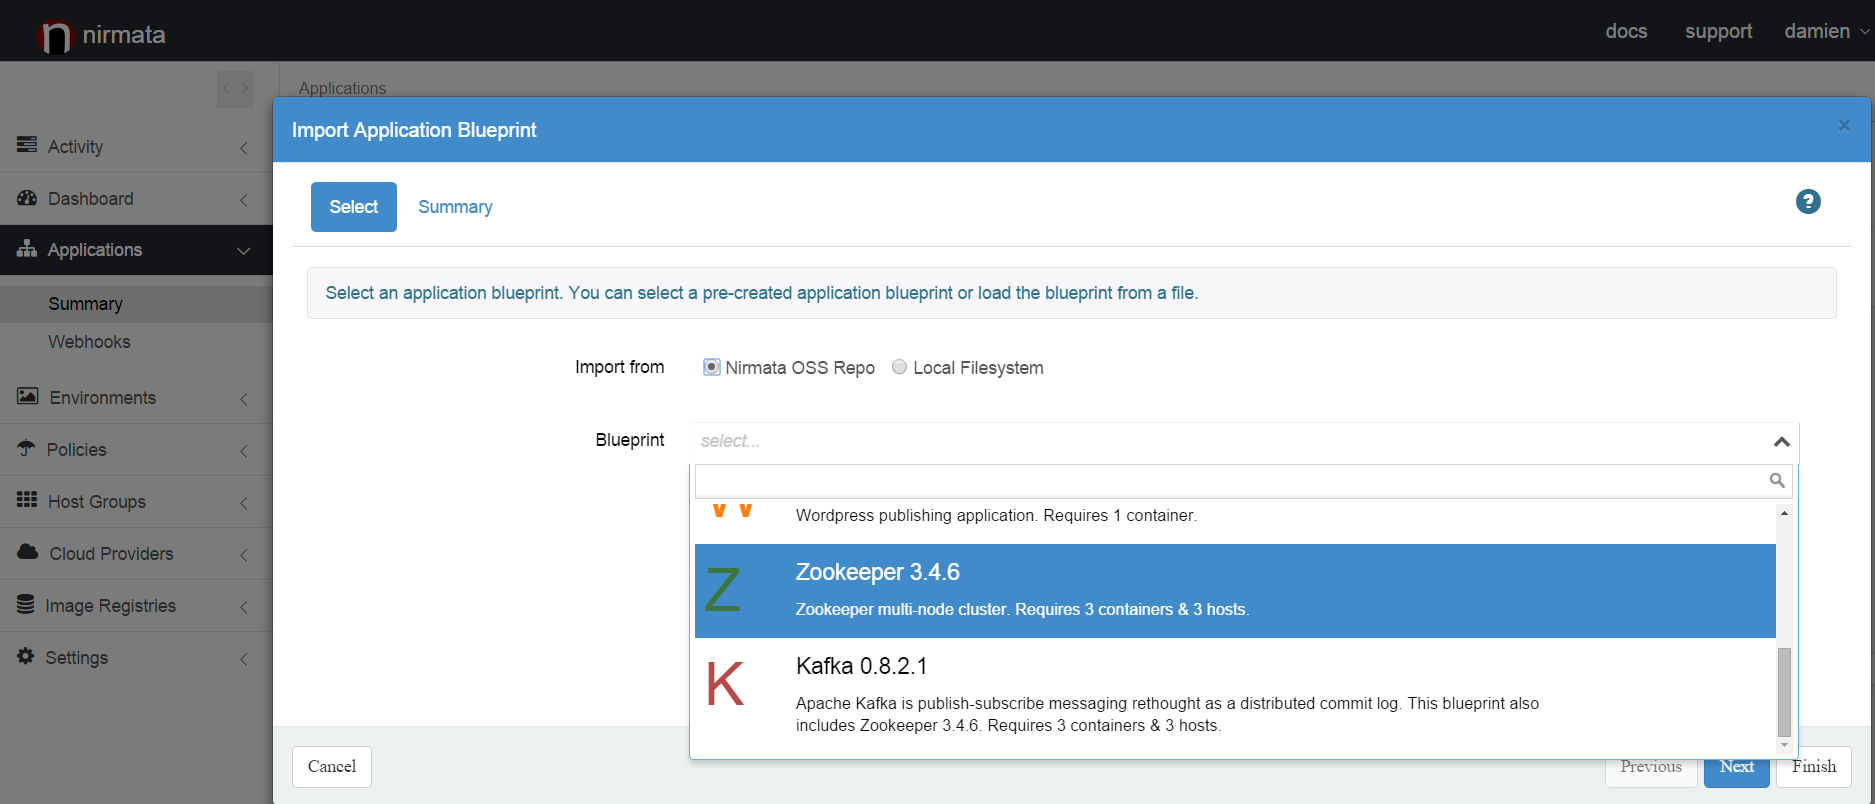This screenshot has width=1875, height=804.
Task: Expand the Host Groups menu chevron
Action: tap(244, 503)
